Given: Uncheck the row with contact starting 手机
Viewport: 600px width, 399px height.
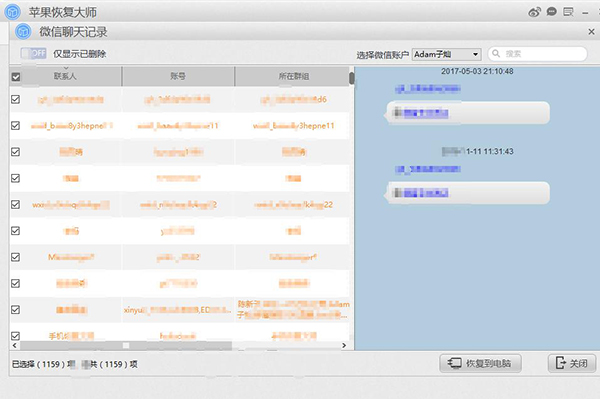Looking at the screenshot, I should [15, 336].
